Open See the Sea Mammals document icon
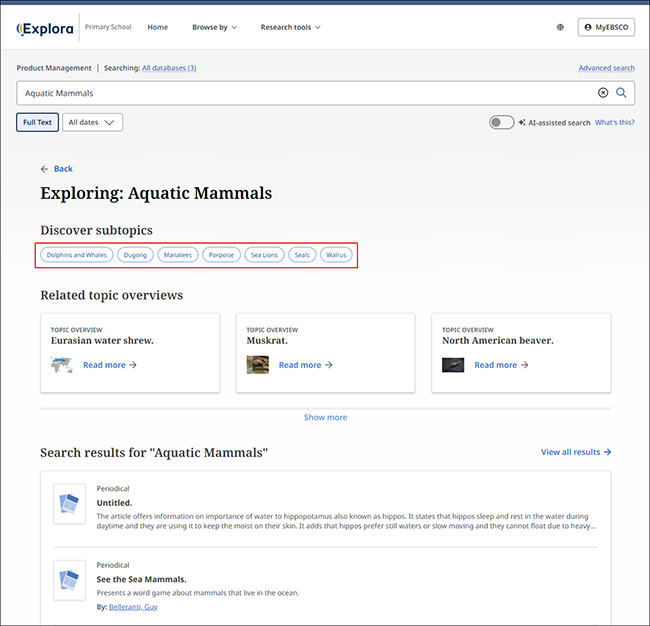This screenshot has width=650, height=626. [69, 580]
